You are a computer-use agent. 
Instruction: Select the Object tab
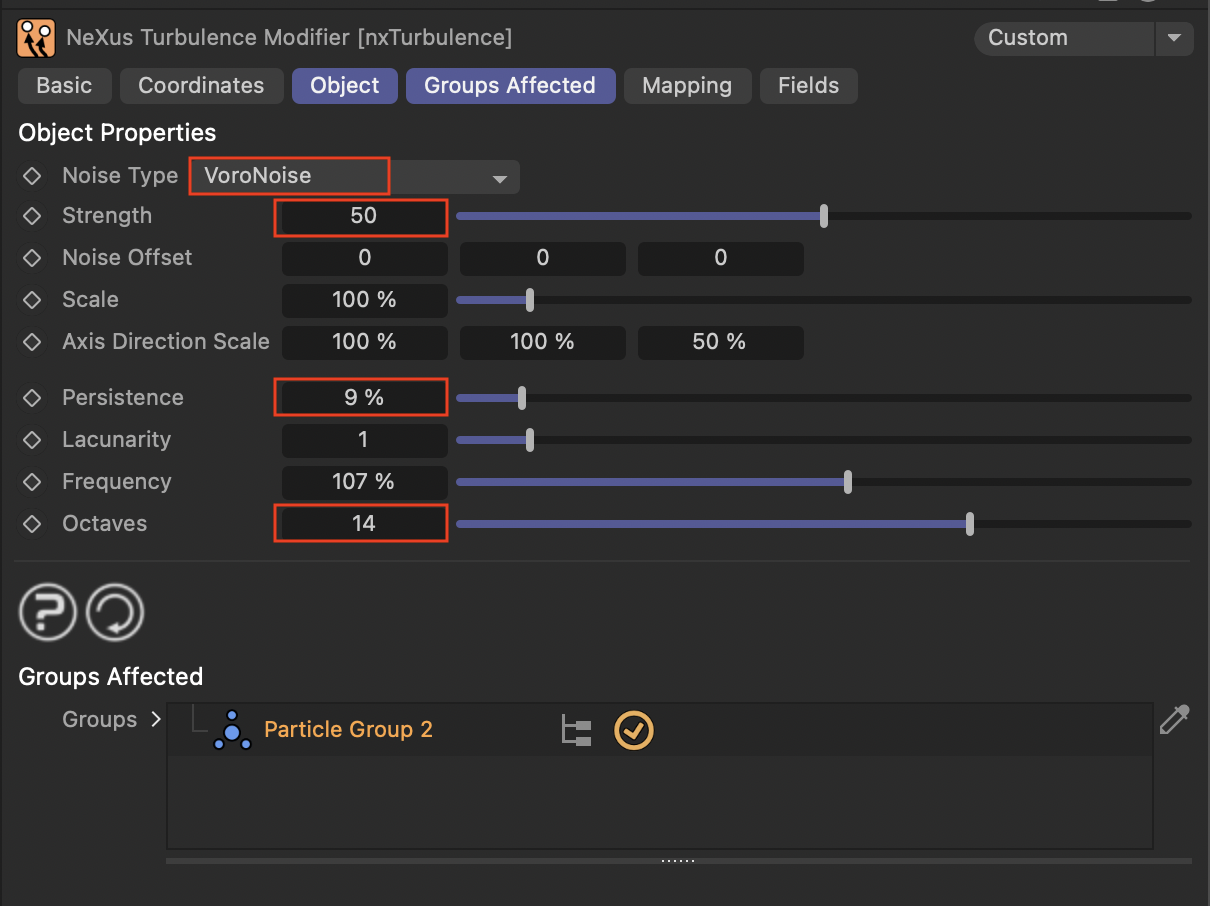tap(345, 86)
